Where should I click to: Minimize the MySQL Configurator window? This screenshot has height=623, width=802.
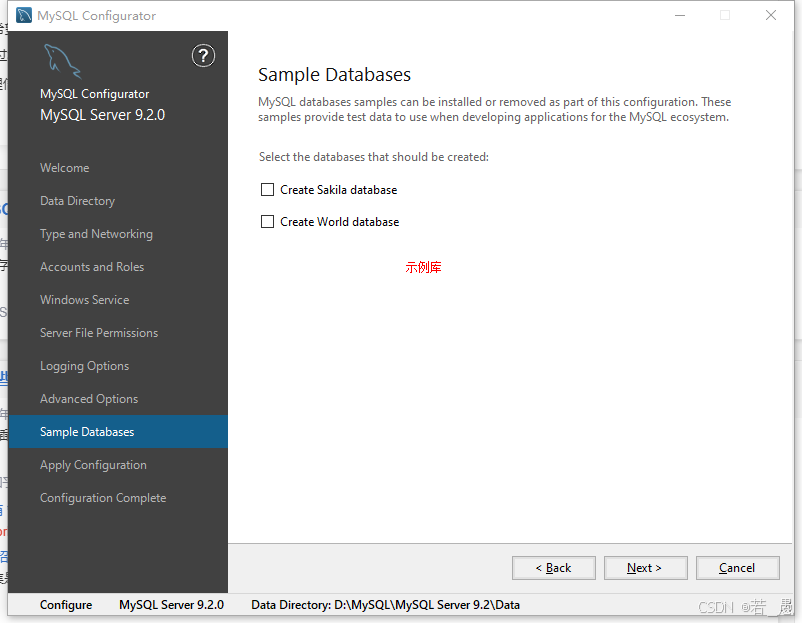[x=680, y=15]
